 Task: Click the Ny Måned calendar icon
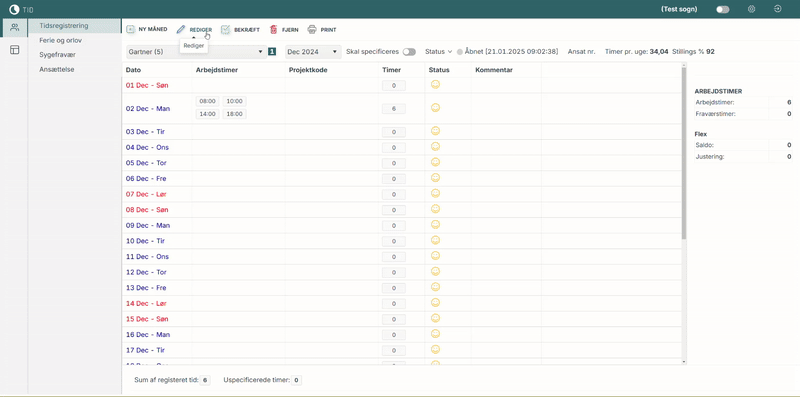point(131,30)
